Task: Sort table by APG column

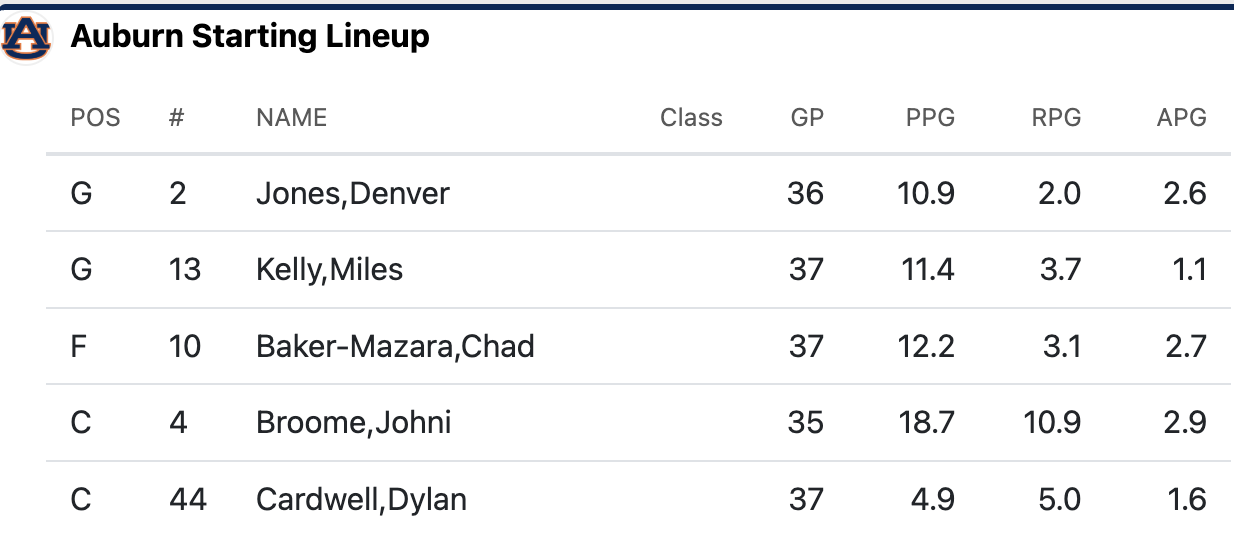Action: pyautogui.click(x=1181, y=118)
